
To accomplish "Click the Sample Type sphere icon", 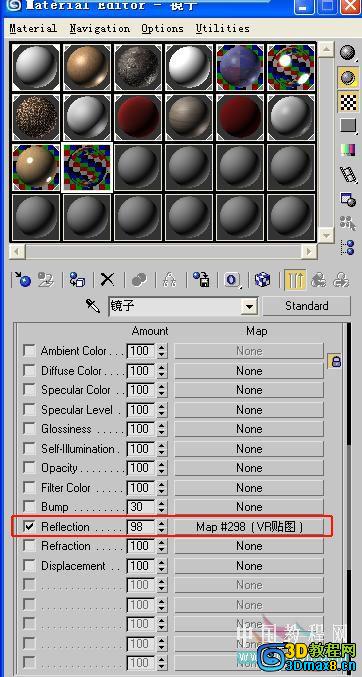I will pyautogui.click(x=348, y=53).
